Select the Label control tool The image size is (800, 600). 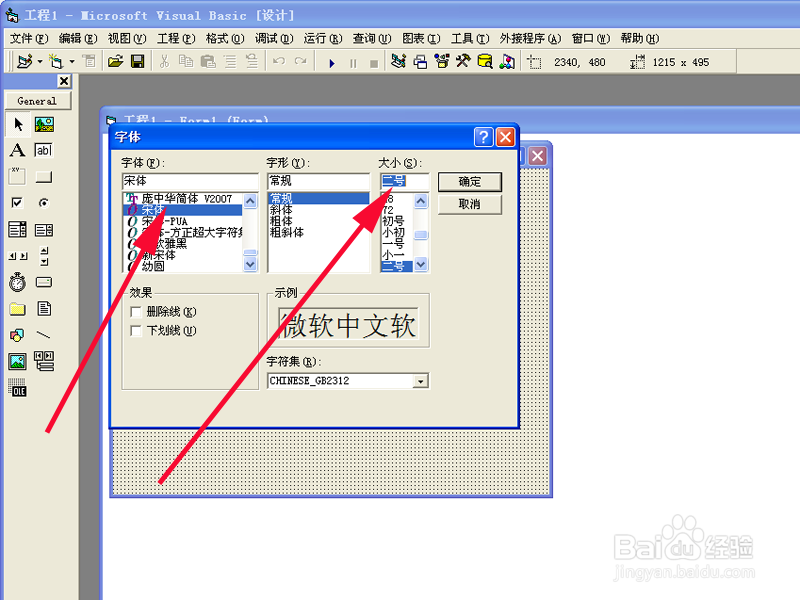coord(17,151)
